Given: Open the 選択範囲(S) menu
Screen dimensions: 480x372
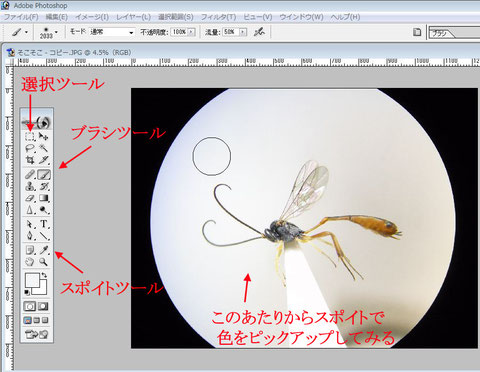Looking at the screenshot, I should 176,17.
